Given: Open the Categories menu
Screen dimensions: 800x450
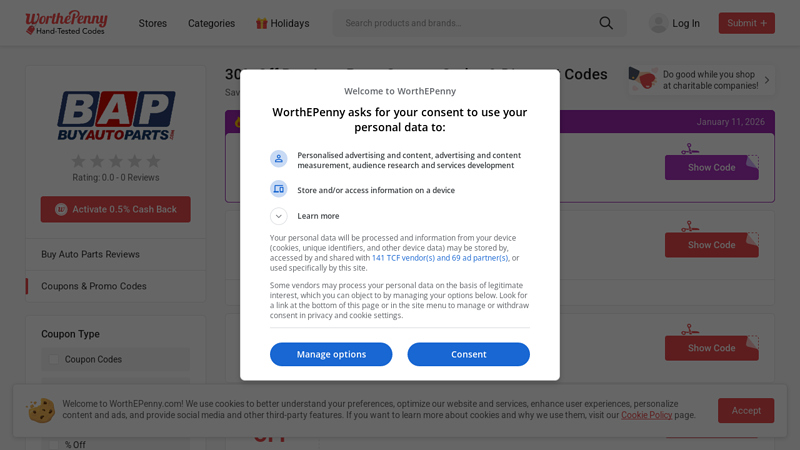Looking at the screenshot, I should pyautogui.click(x=211, y=23).
